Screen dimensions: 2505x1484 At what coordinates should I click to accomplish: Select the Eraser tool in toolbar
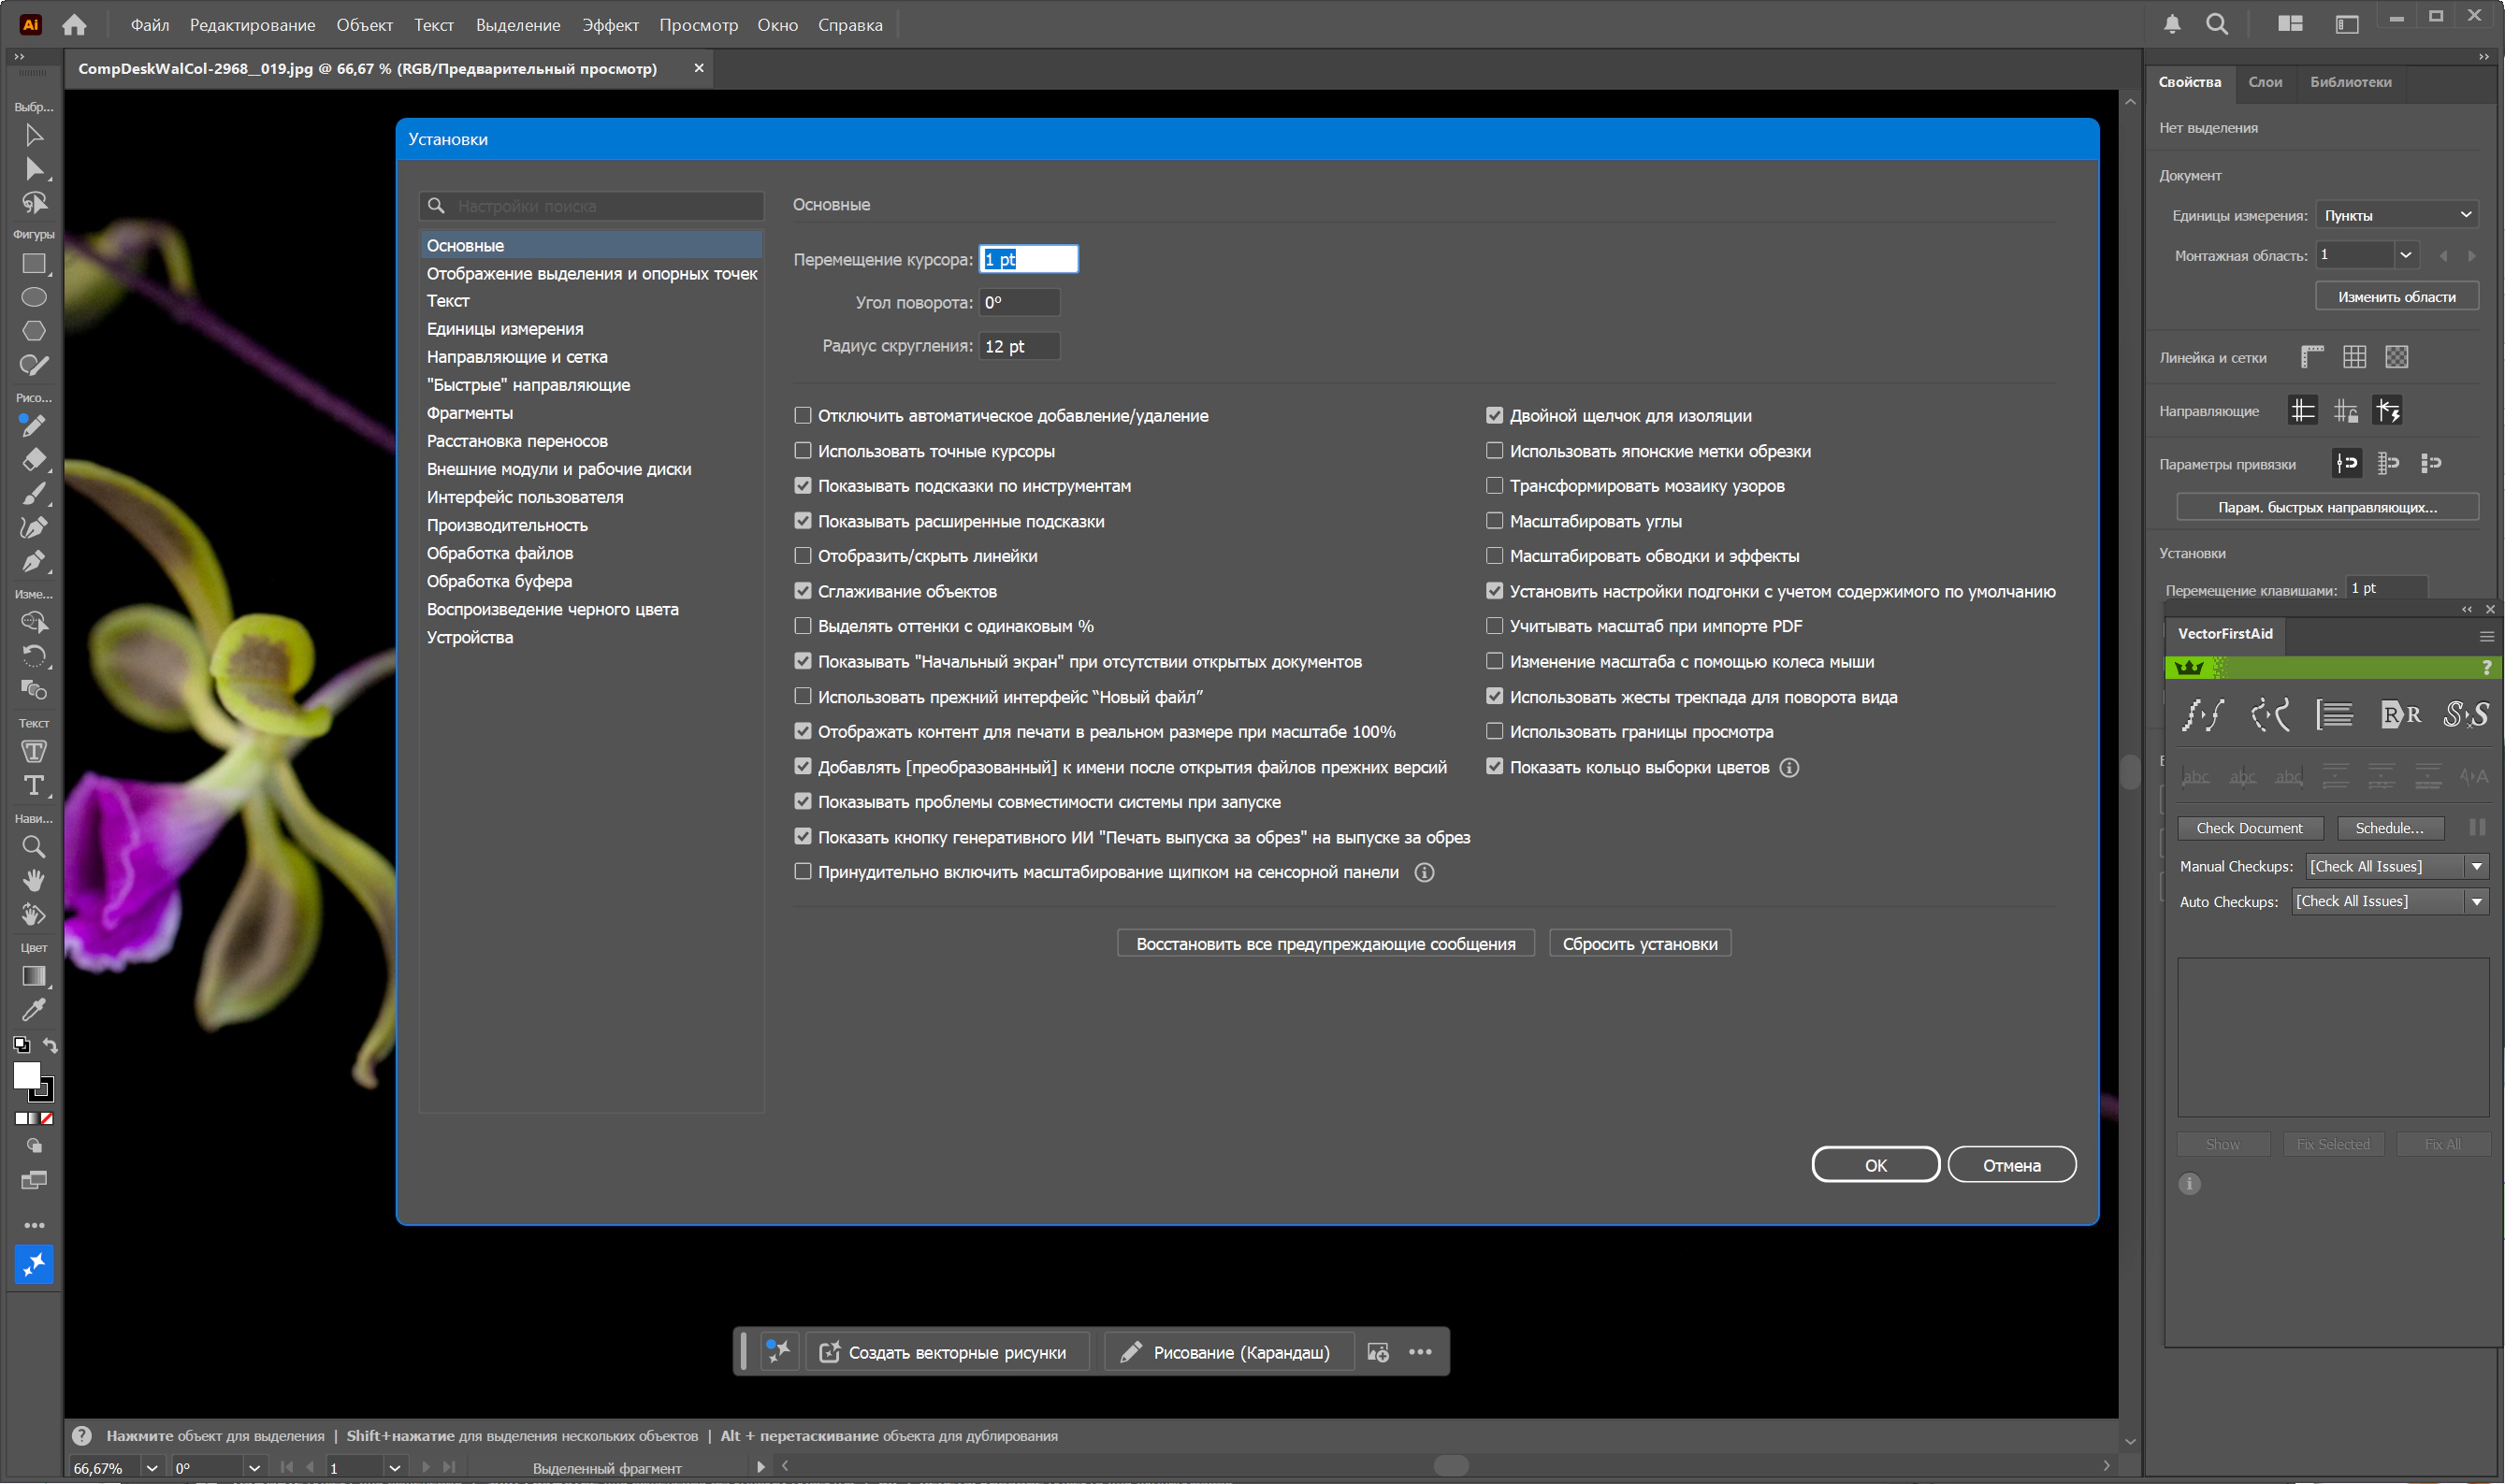click(34, 460)
